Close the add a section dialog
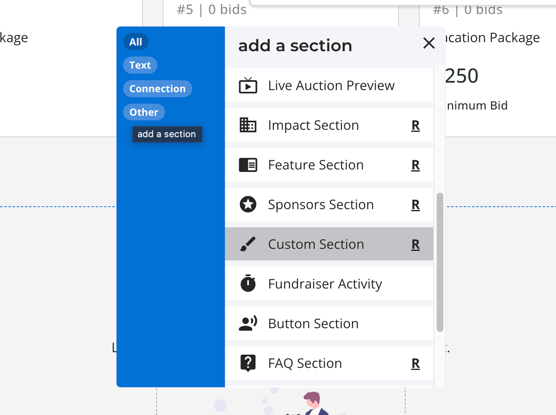 click(x=429, y=43)
